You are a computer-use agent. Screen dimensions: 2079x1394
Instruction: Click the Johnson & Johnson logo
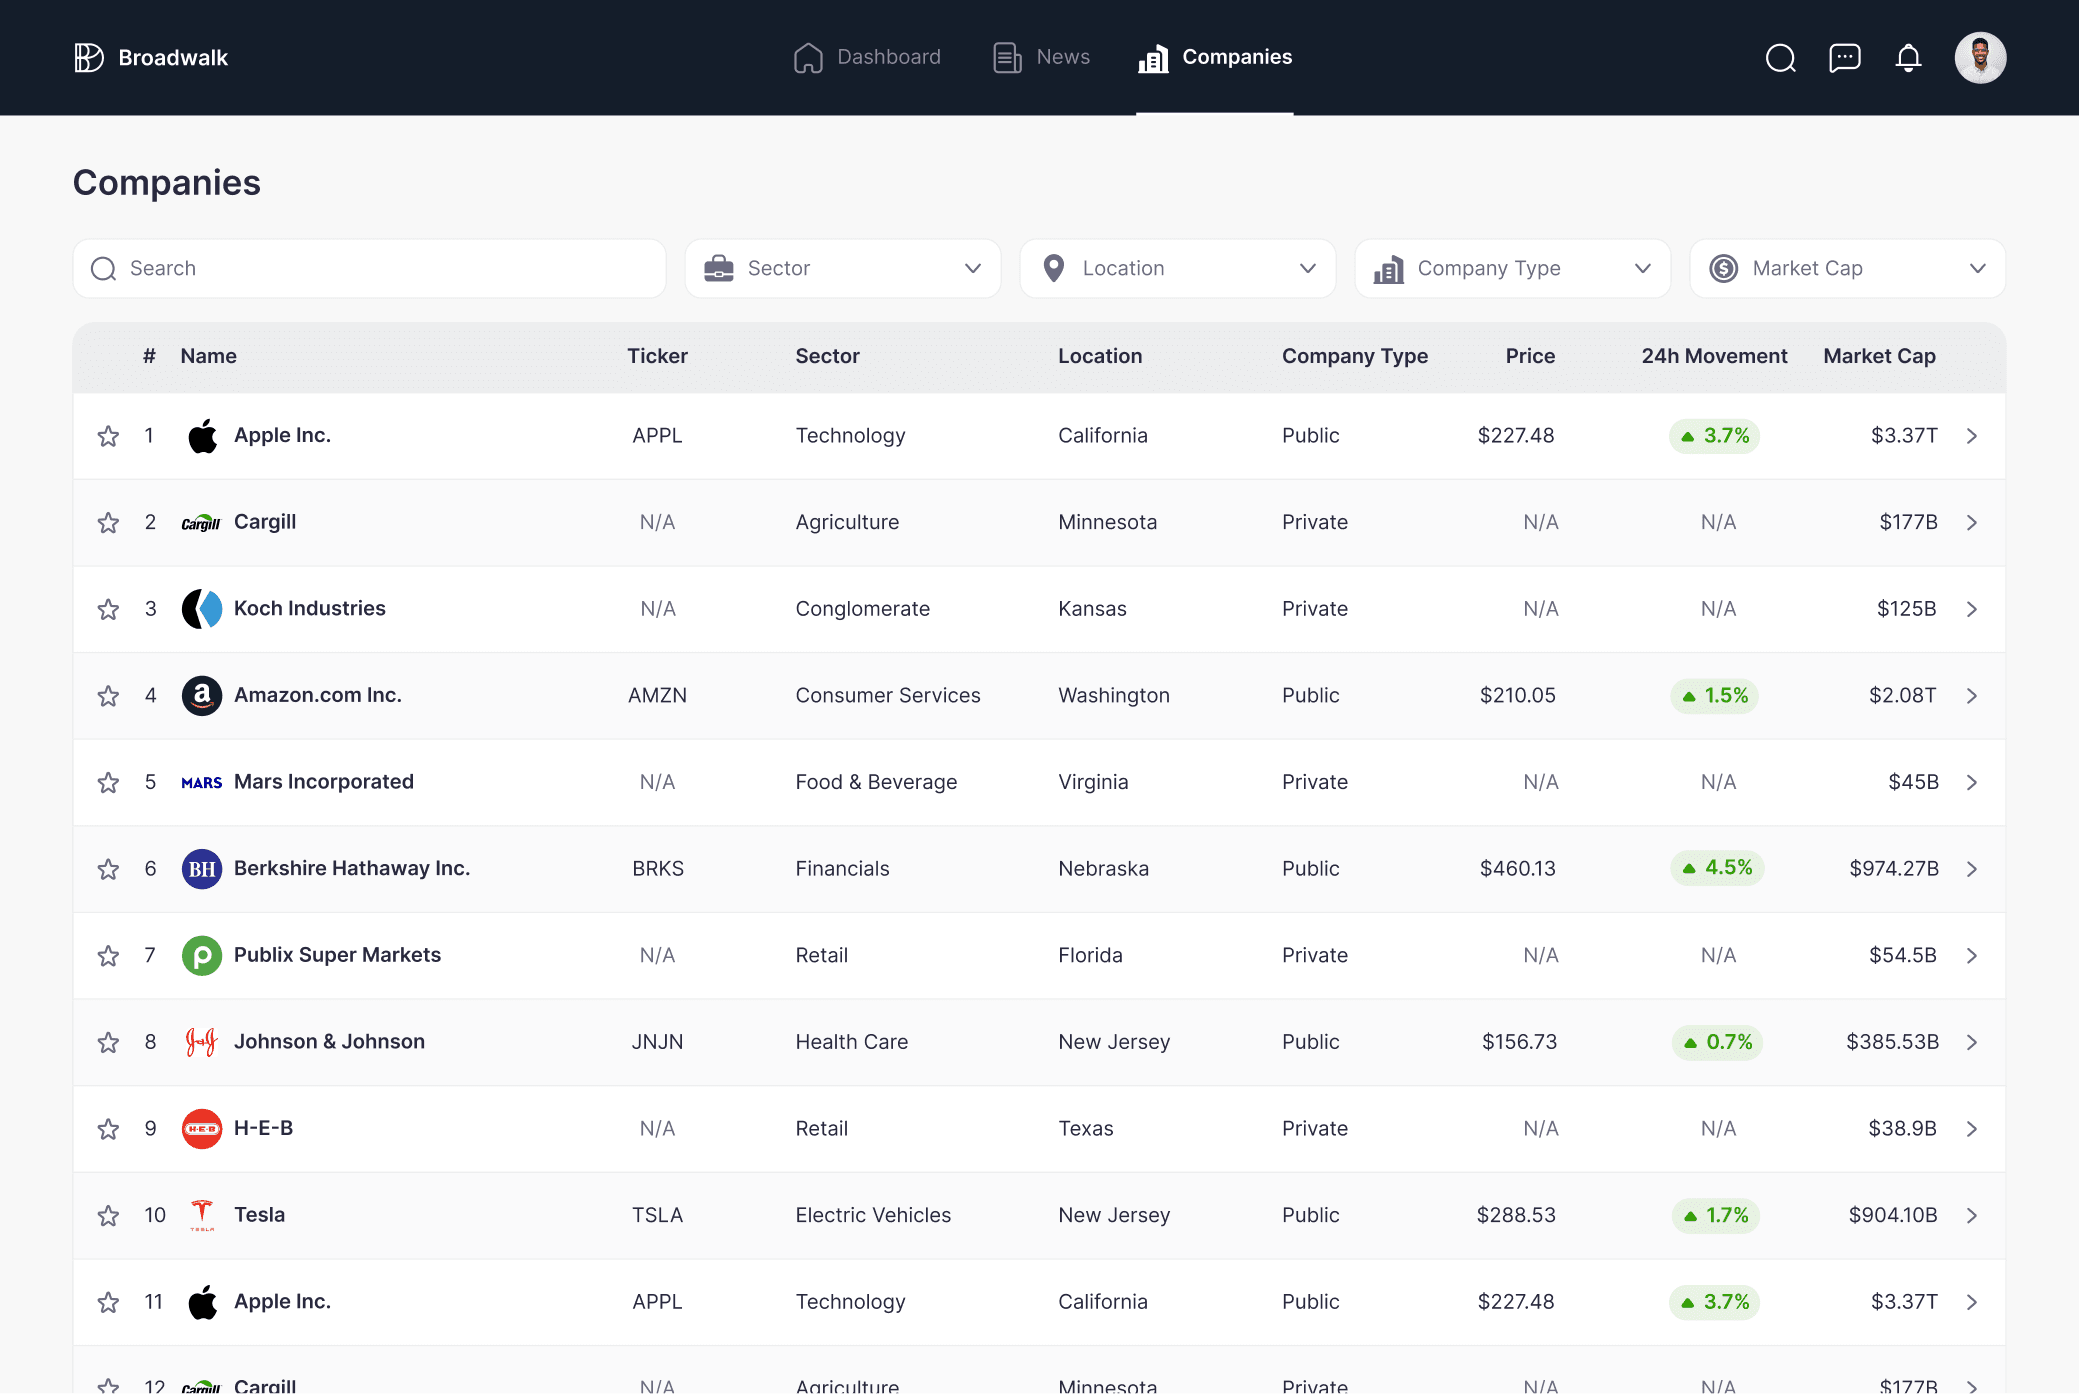(202, 1043)
